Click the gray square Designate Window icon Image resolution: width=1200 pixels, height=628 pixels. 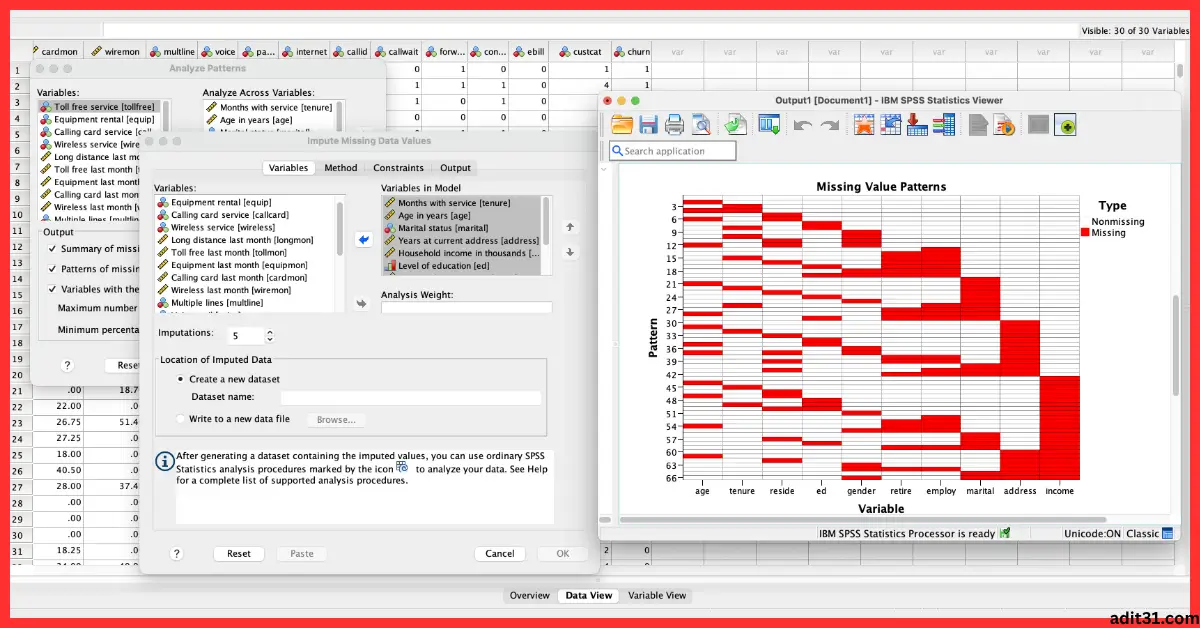(1038, 125)
